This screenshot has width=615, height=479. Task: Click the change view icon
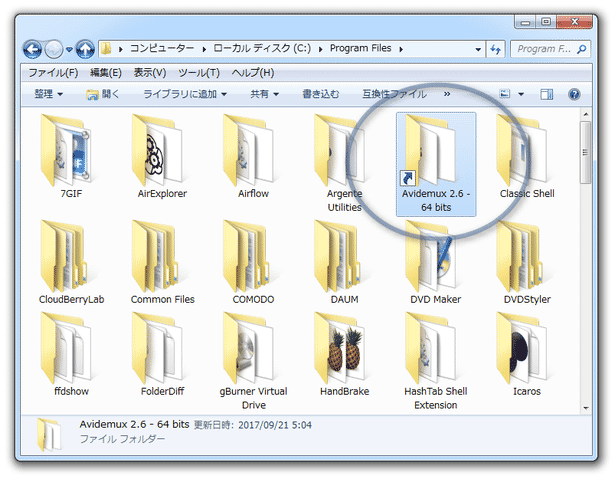coord(505,94)
